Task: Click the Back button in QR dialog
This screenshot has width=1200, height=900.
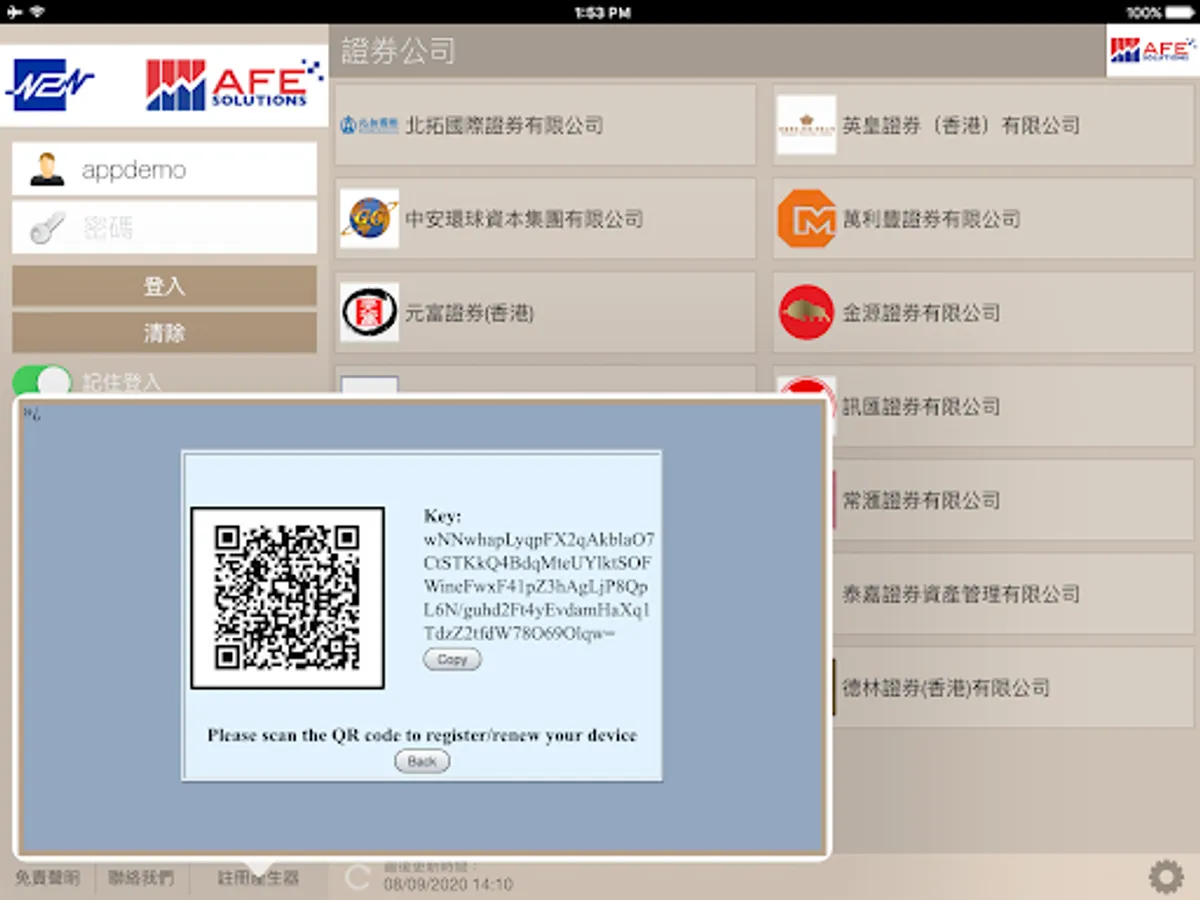Action: [x=422, y=761]
